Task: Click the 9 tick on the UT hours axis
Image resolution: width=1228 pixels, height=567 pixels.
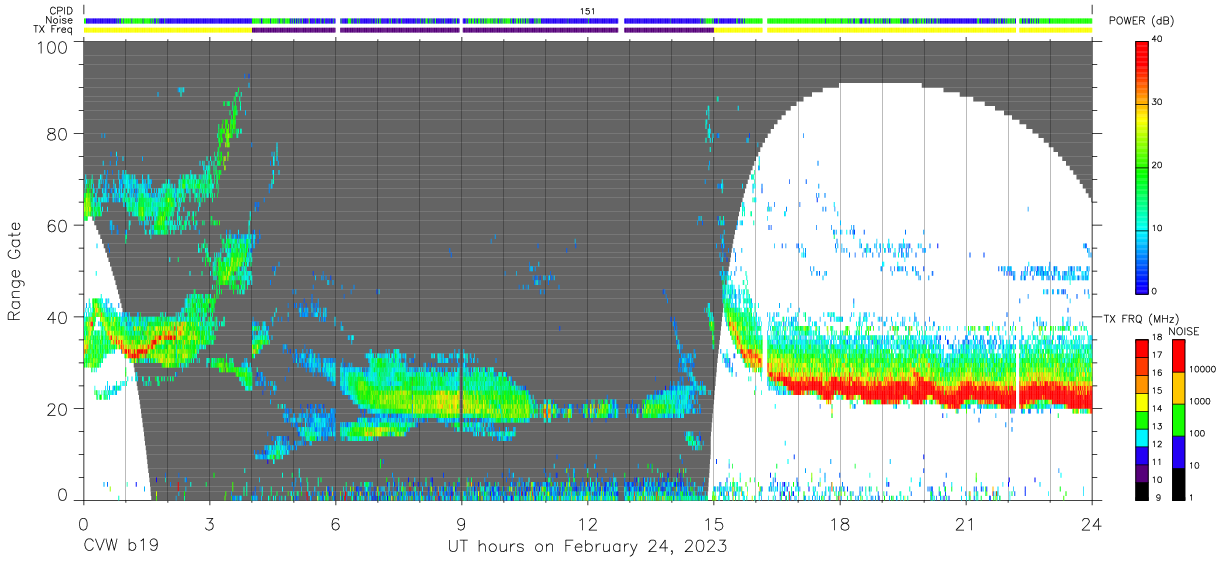Action: (461, 524)
